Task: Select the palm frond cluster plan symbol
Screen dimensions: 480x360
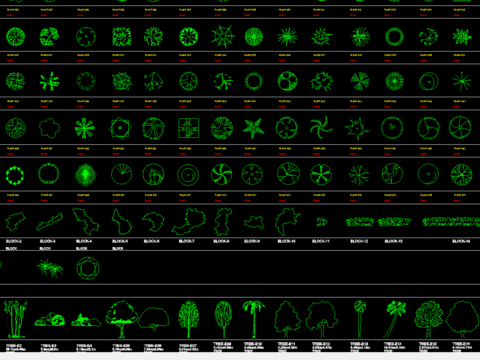Action: click(50, 268)
